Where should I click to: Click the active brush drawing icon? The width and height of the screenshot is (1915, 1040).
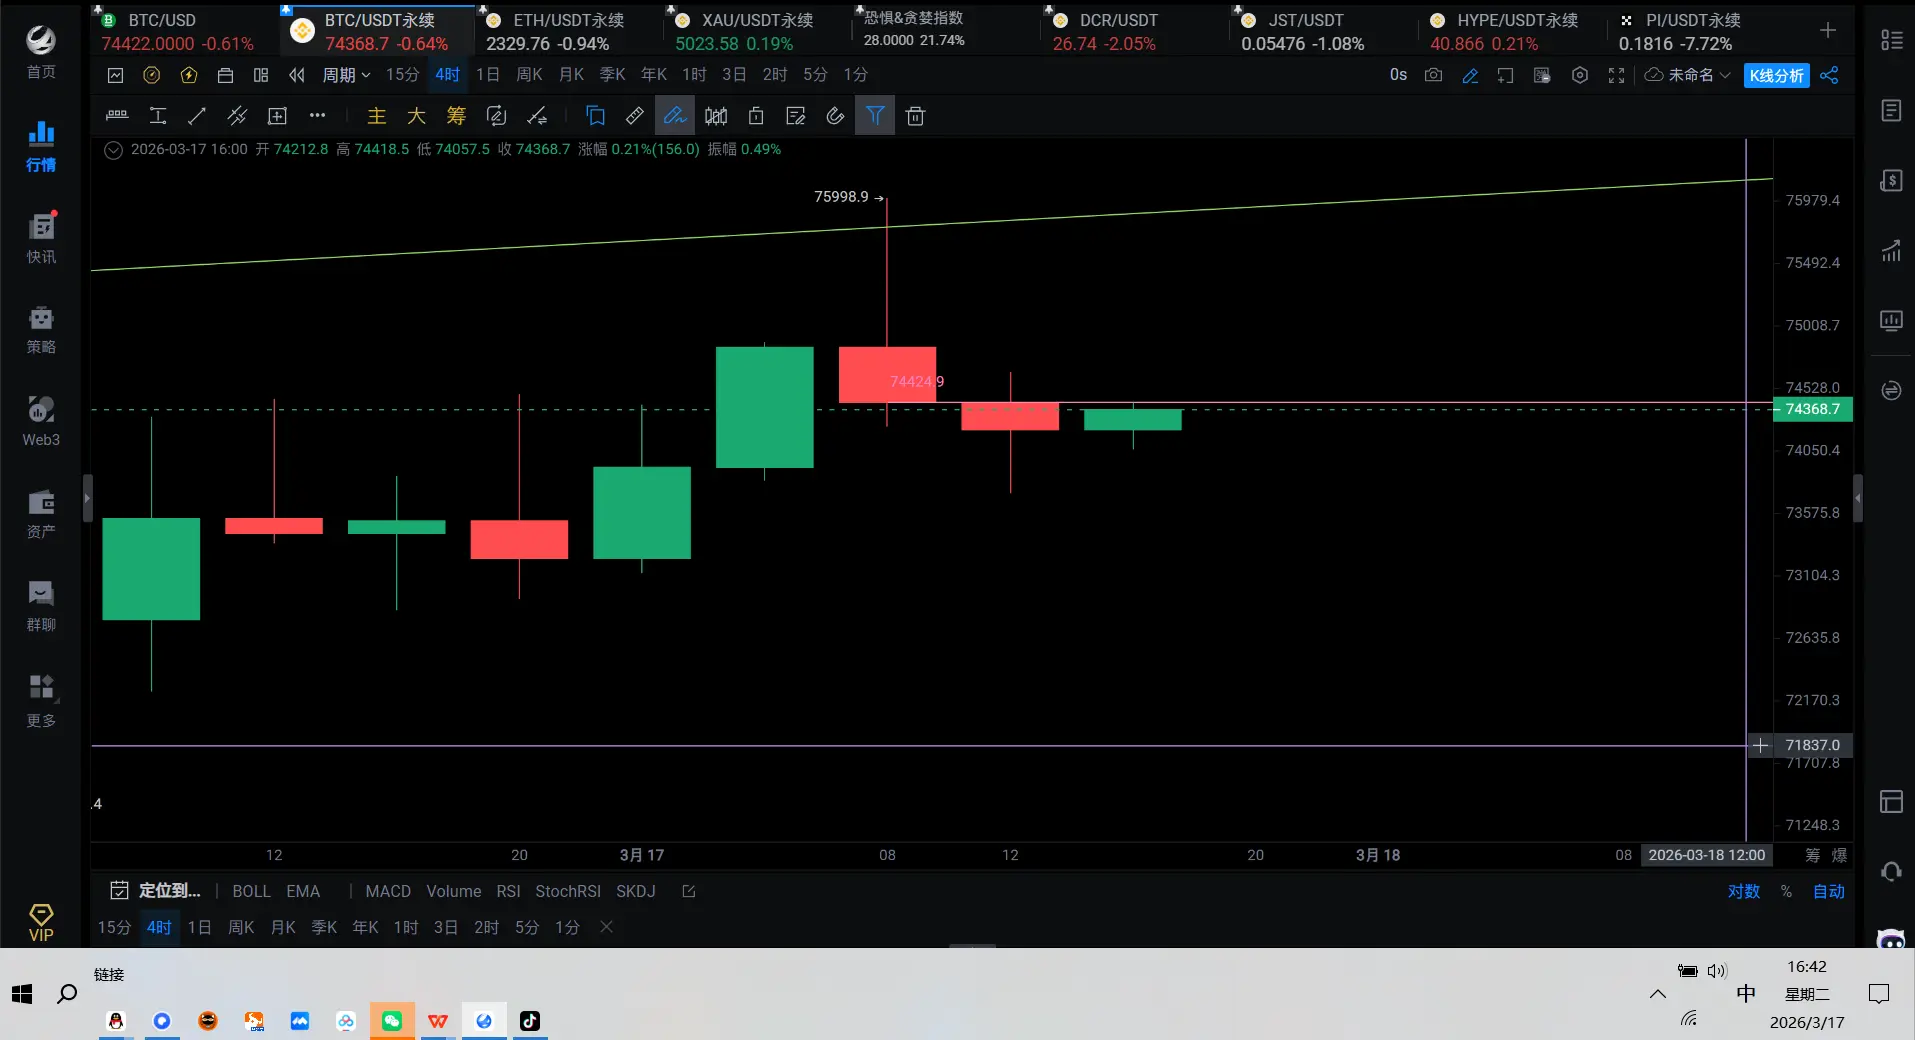(x=675, y=116)
